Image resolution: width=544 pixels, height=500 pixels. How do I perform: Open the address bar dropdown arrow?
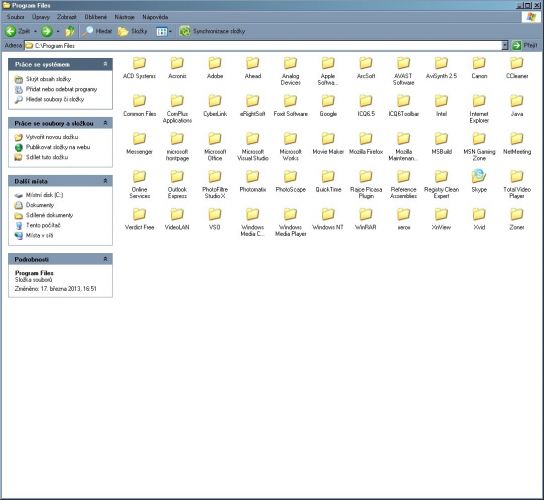click(505, 45)
